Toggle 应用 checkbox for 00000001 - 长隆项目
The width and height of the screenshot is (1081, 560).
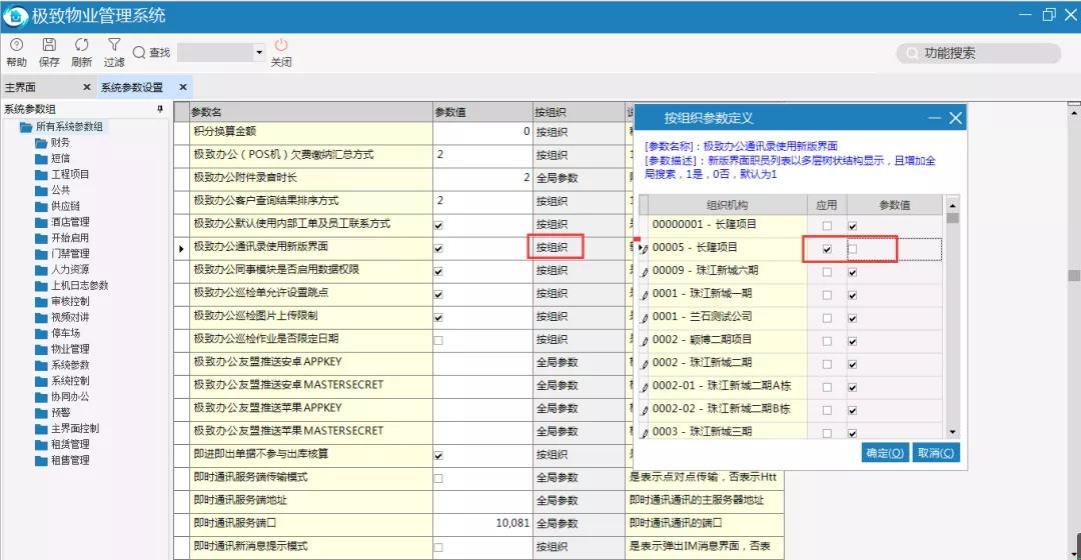827,226
